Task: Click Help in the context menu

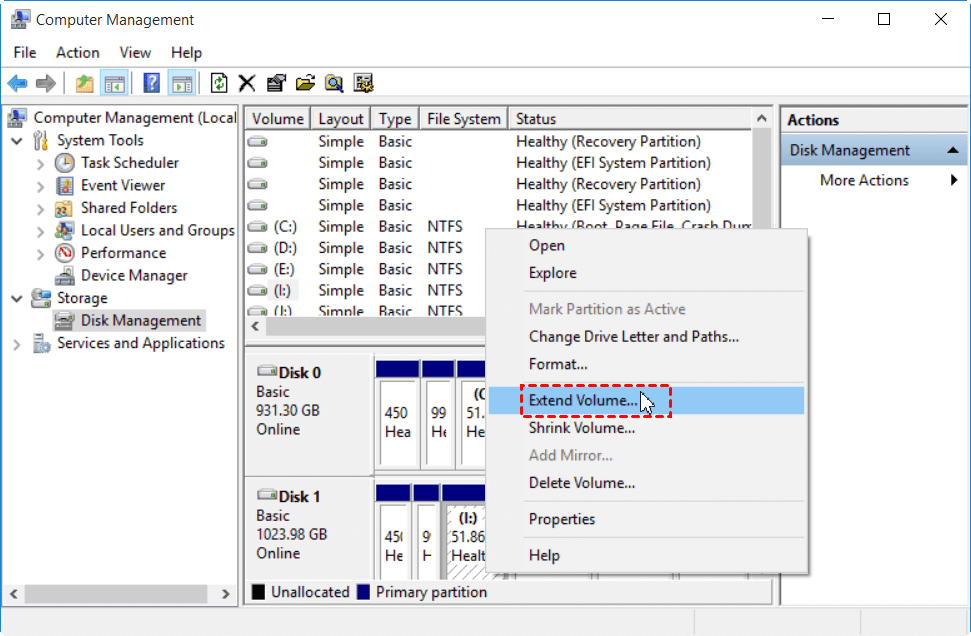Action: pyautogui.click(x=647, y=555)
